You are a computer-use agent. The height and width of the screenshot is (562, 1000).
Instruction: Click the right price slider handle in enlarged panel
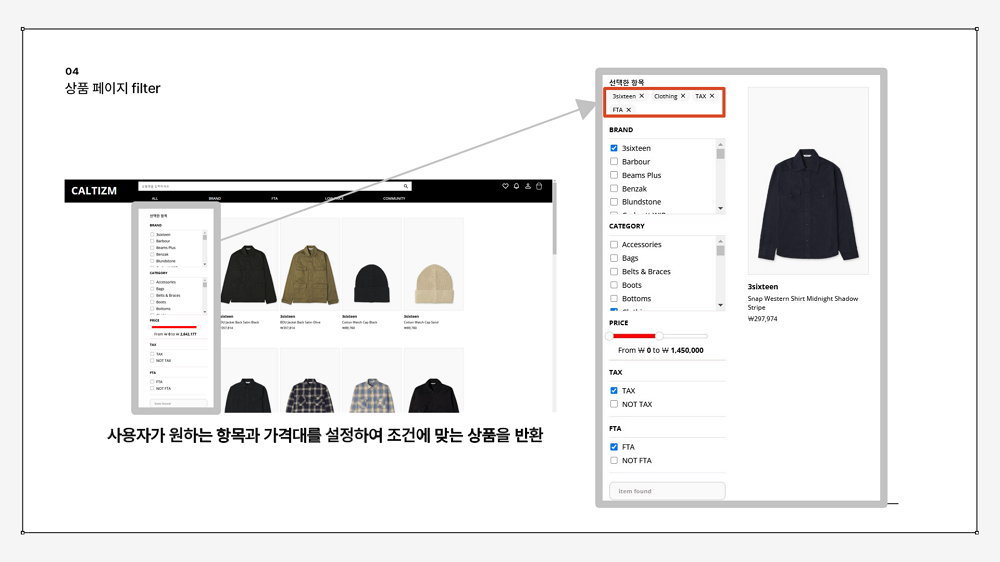pos(659,336)
